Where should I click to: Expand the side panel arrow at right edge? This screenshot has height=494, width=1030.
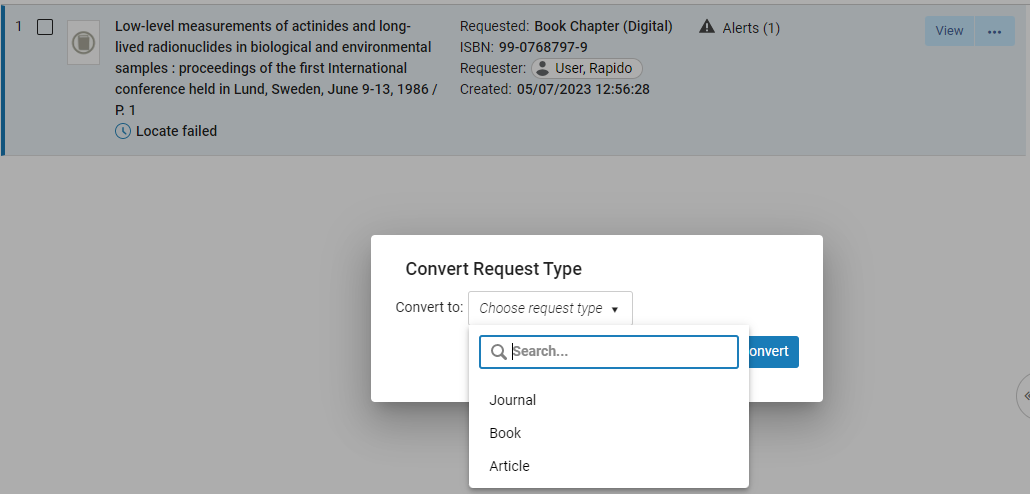1023,395
